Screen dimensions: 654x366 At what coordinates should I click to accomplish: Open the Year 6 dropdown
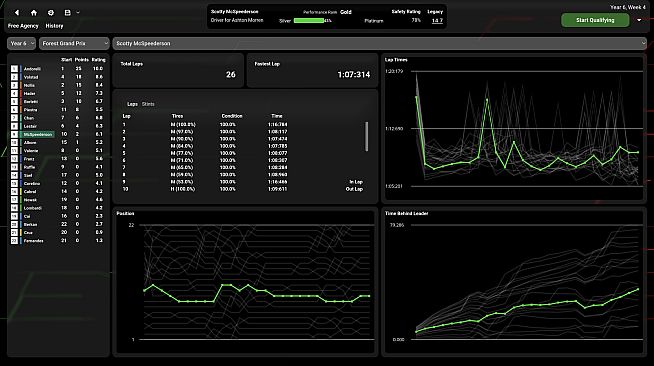pos(21,43)
